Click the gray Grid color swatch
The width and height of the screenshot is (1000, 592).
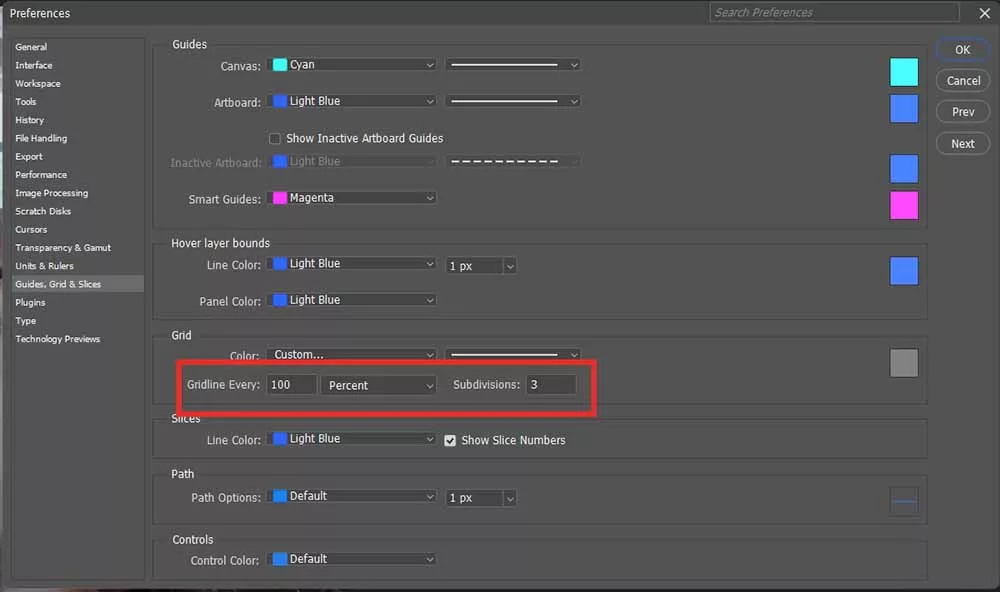[x=903, y=363]
